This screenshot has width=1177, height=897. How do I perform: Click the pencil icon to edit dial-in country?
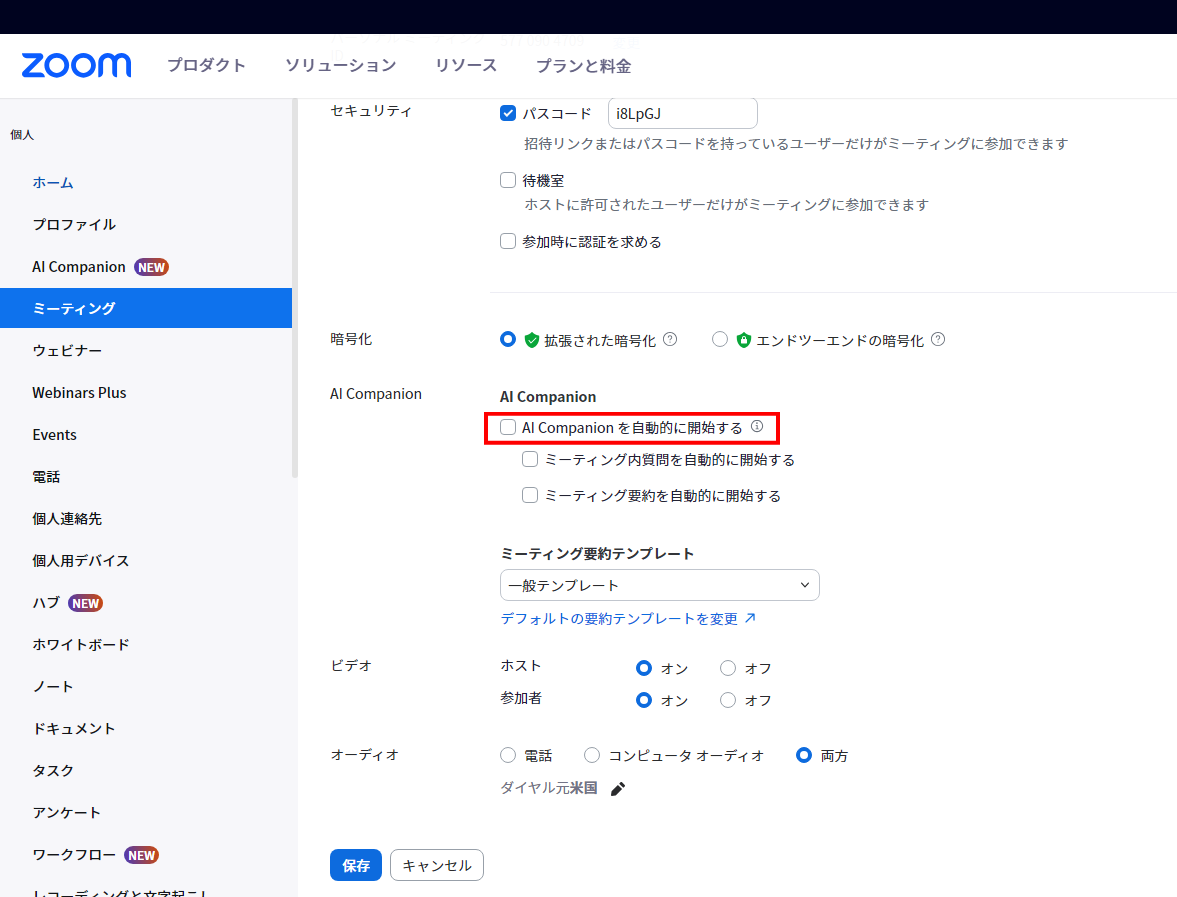618,789
